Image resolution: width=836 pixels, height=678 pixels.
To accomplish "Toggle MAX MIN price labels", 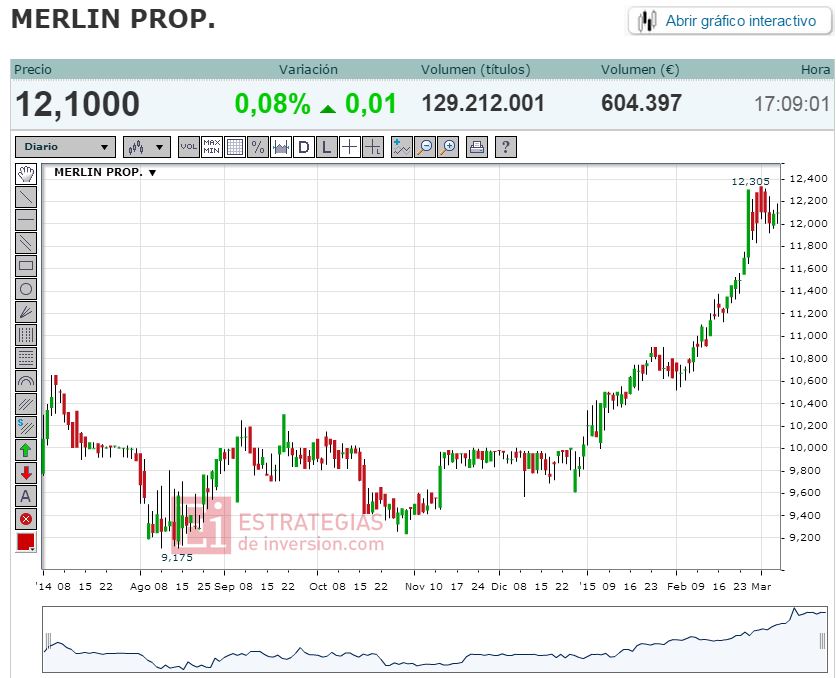I will pos(212,147).
